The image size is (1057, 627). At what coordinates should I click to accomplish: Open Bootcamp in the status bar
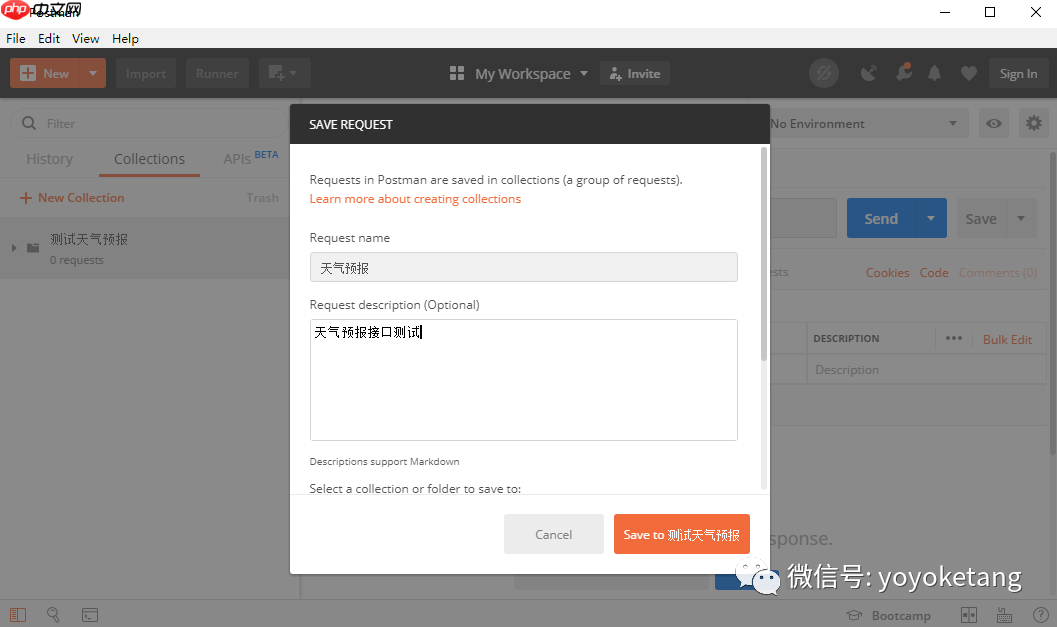pos(888,616)
